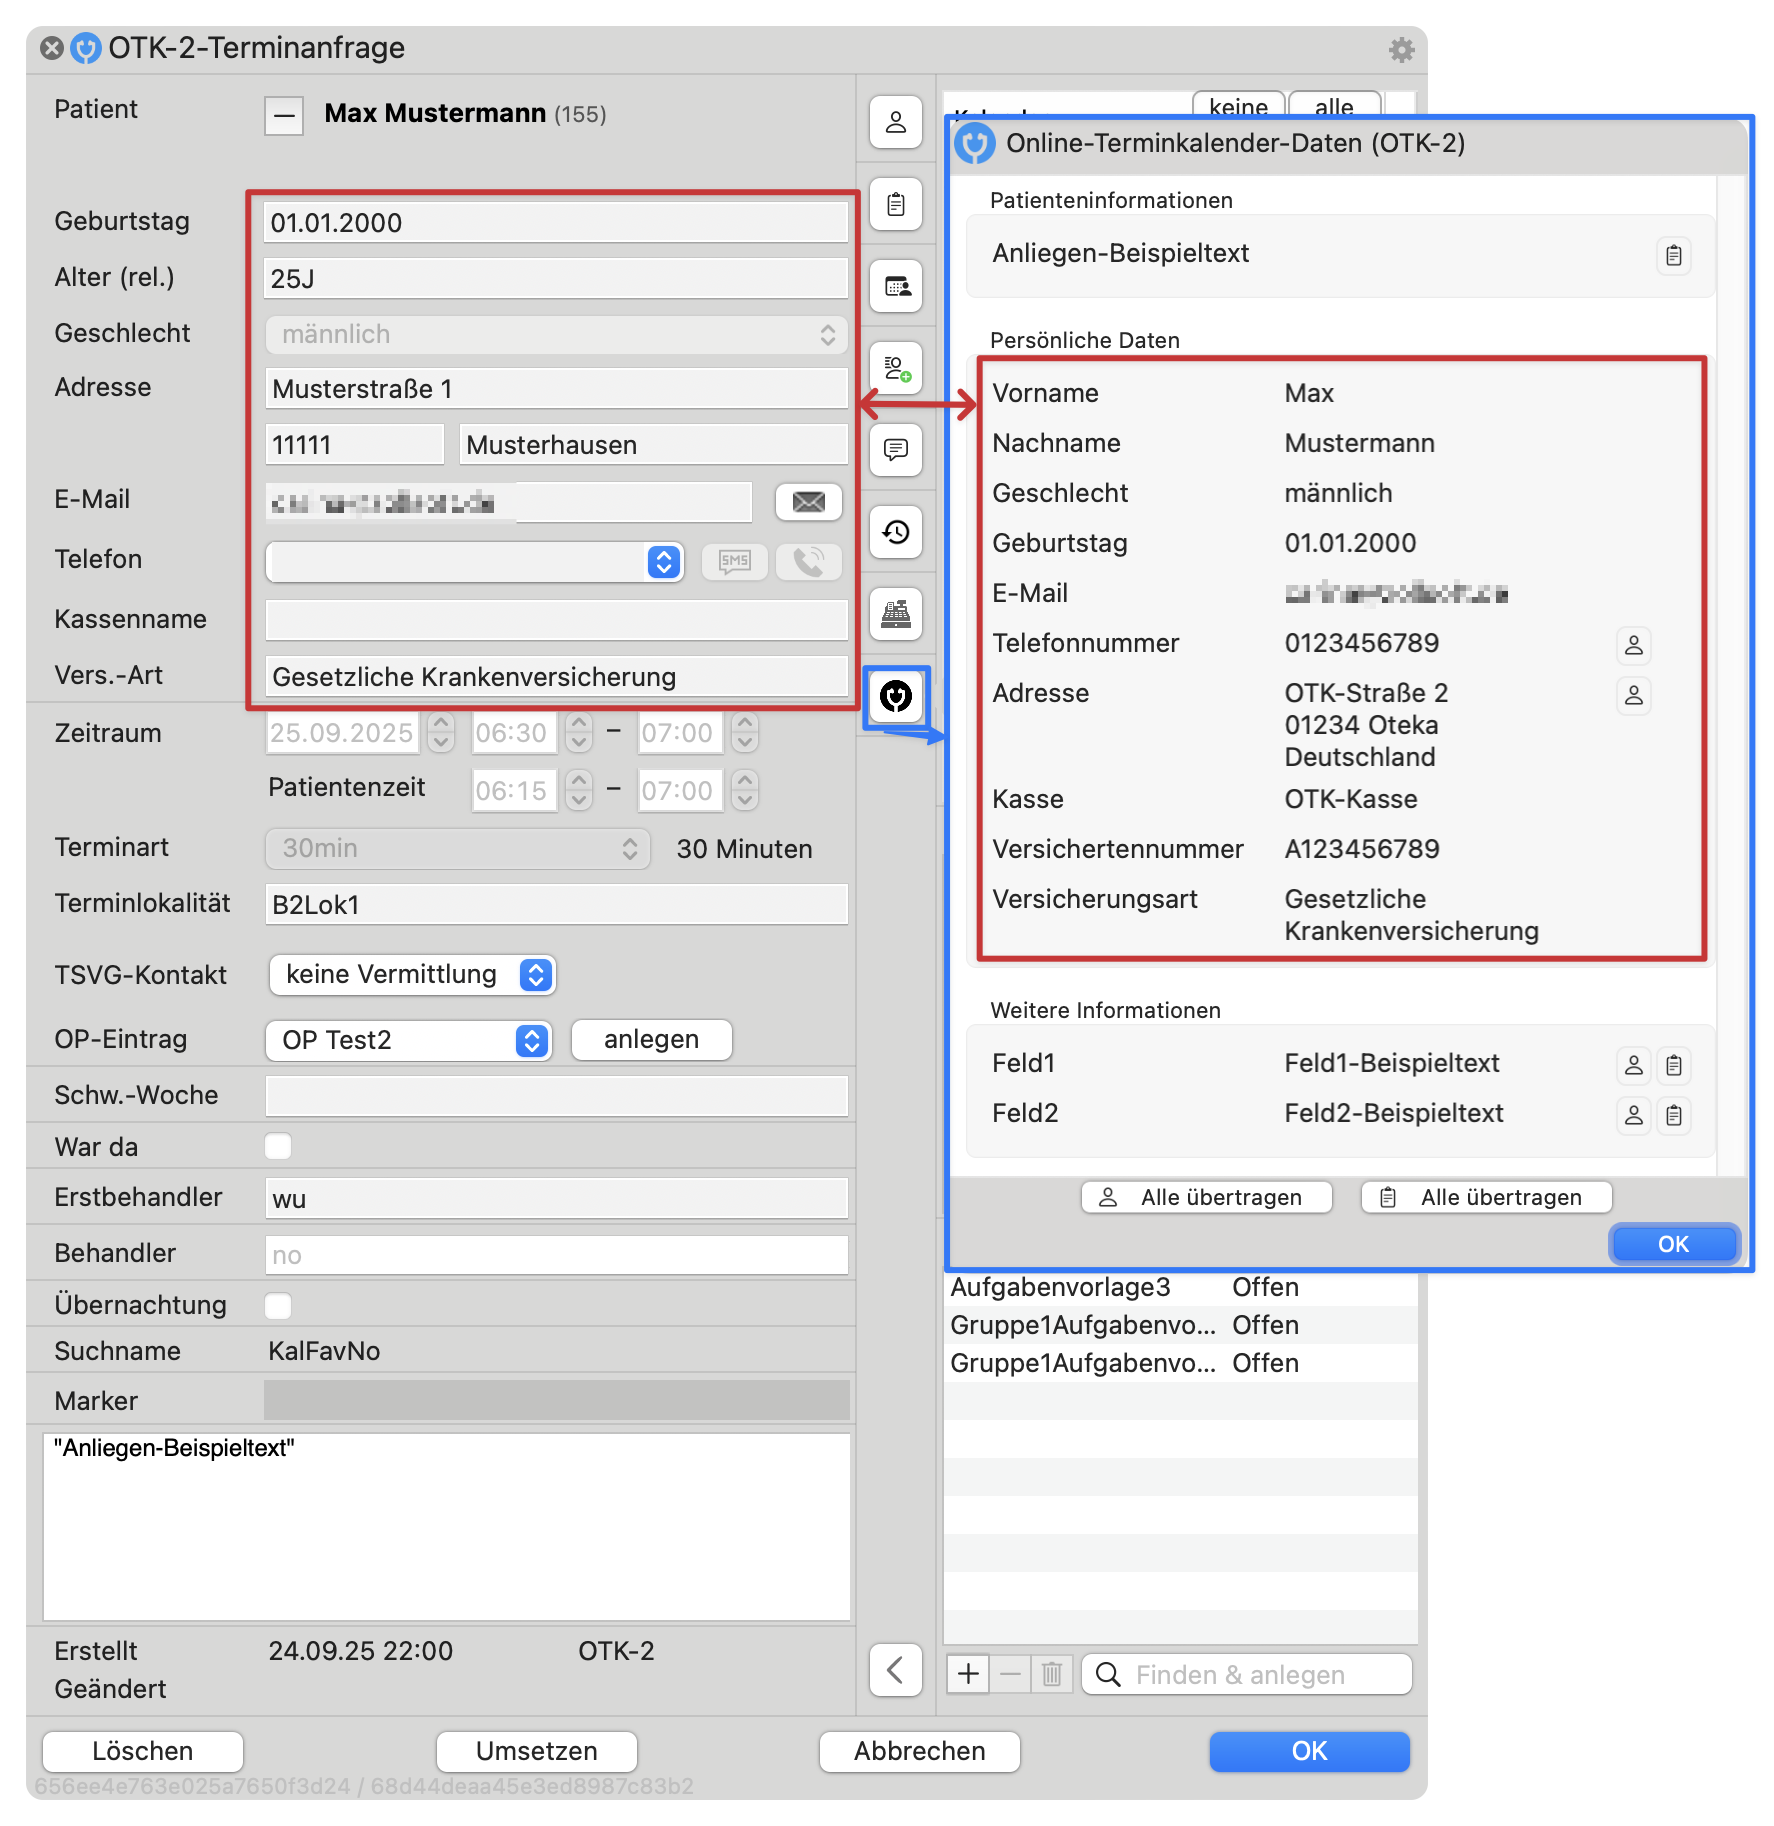Open the speech bubble message icon
The width and height of the screenshot is (1774, 1826).
[x=895, y=450]
